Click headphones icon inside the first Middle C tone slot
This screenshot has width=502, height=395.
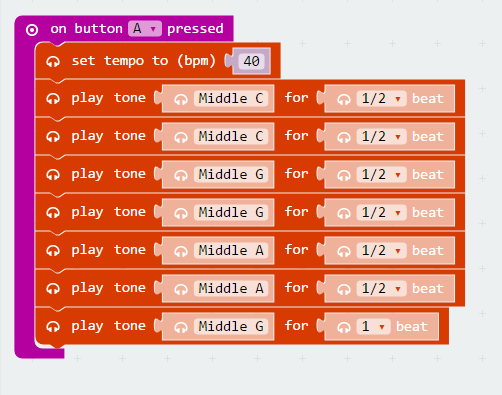181,100
